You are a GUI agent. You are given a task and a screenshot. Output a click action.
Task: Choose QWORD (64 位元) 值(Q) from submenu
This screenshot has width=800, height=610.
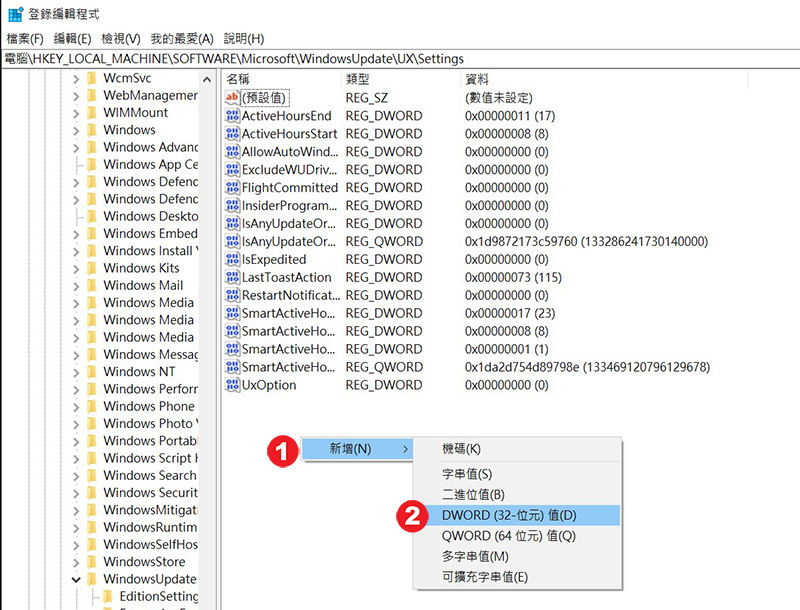pos(517,536)
